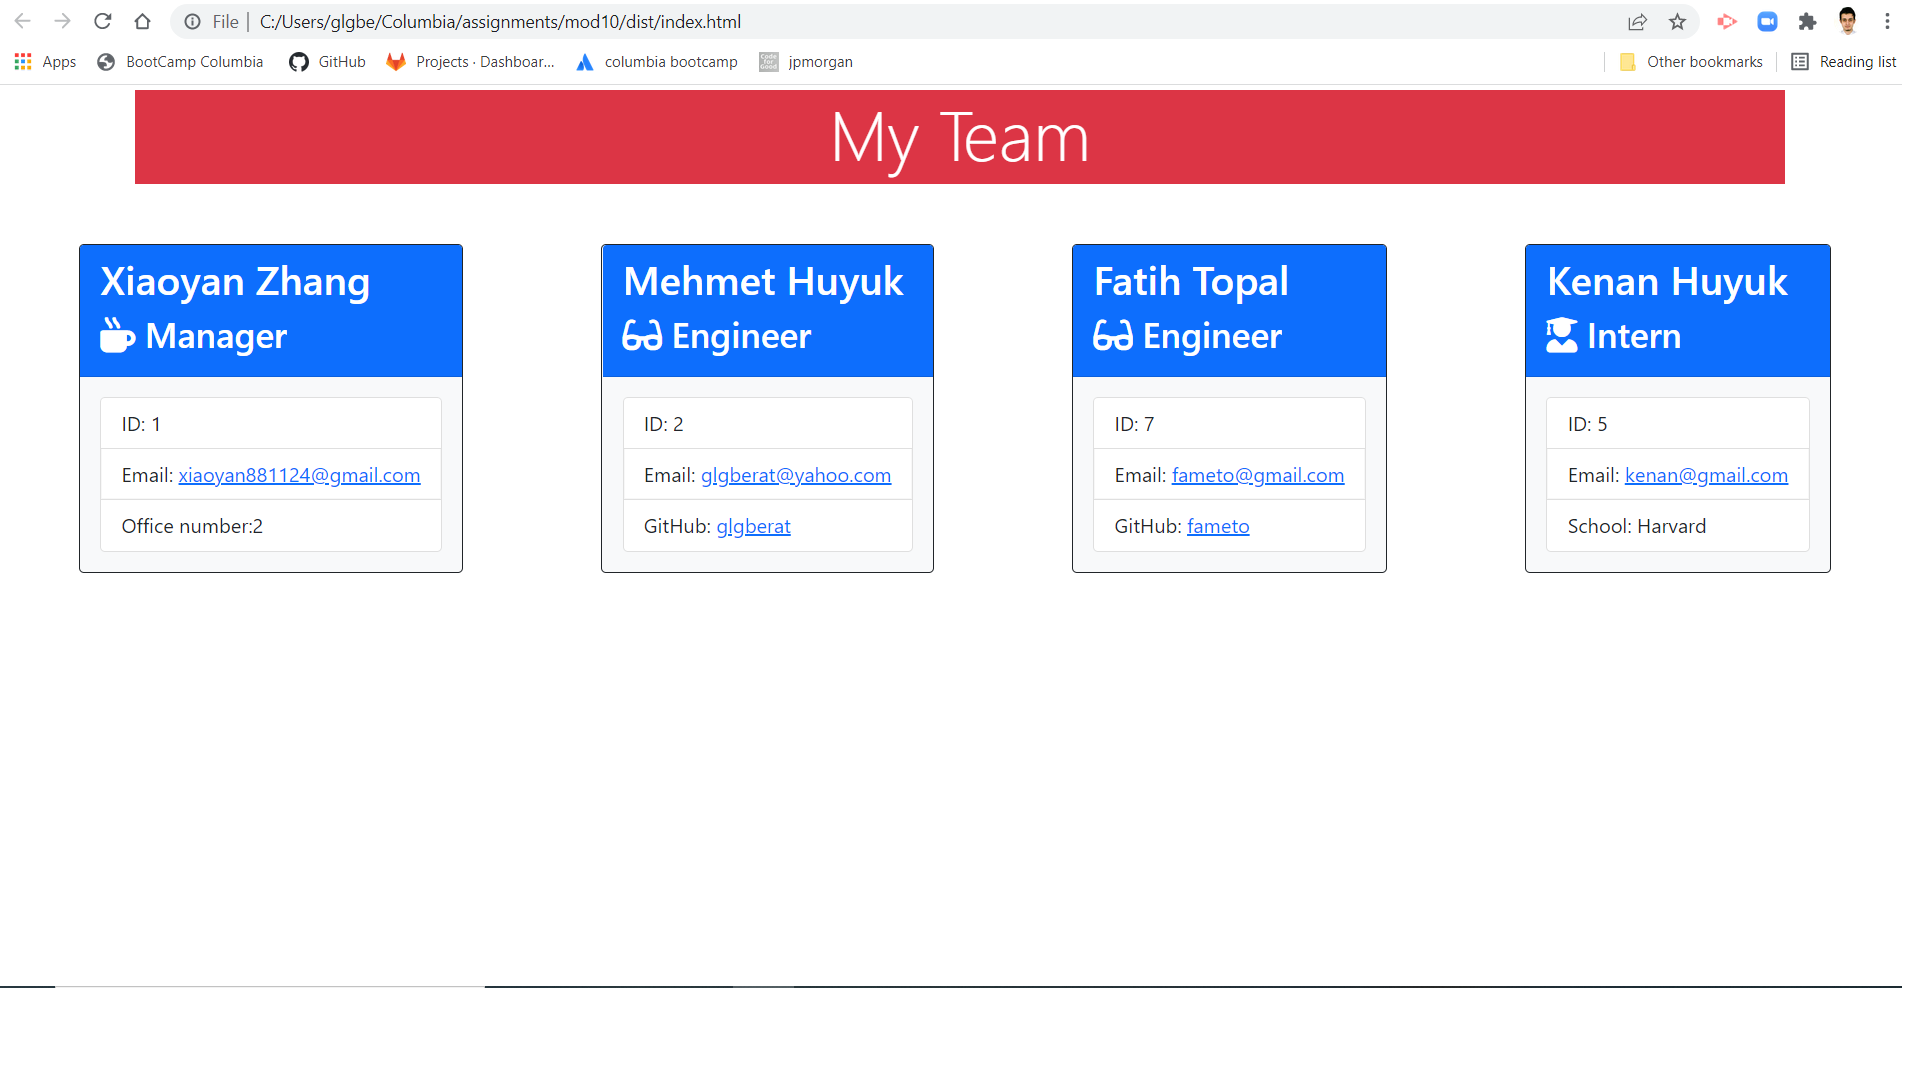
Task: Click the share page icon
Action: click(x=1637, y=22)
